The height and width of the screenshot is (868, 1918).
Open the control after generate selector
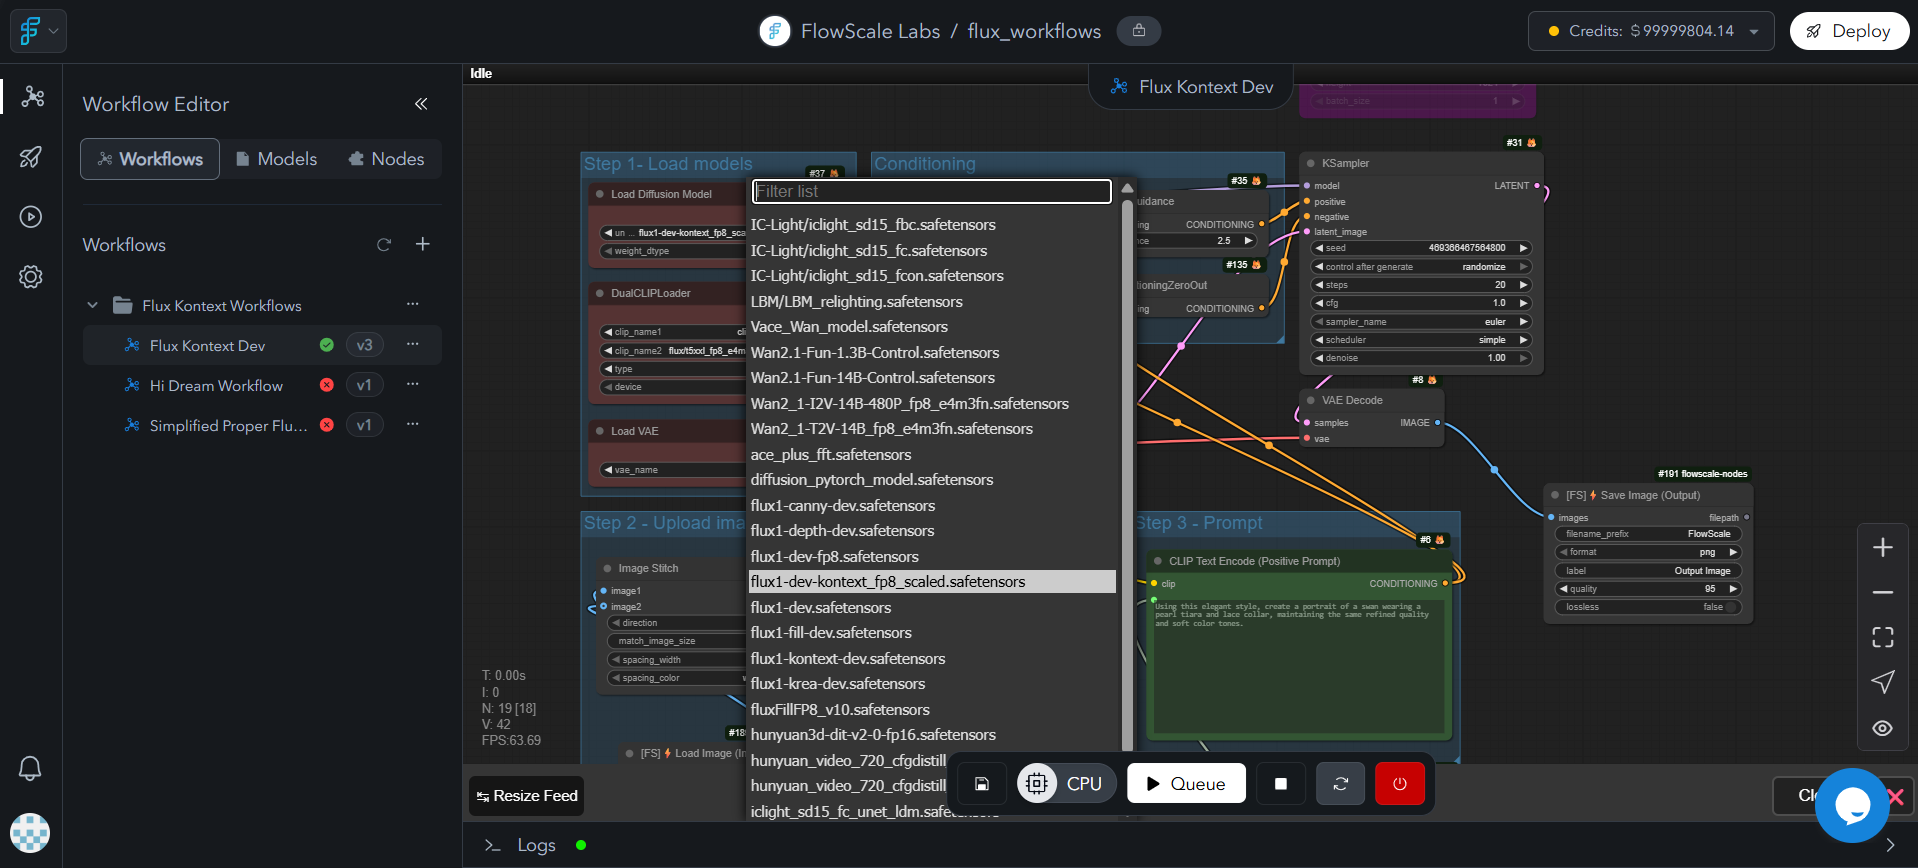[x=1421, y=267]
